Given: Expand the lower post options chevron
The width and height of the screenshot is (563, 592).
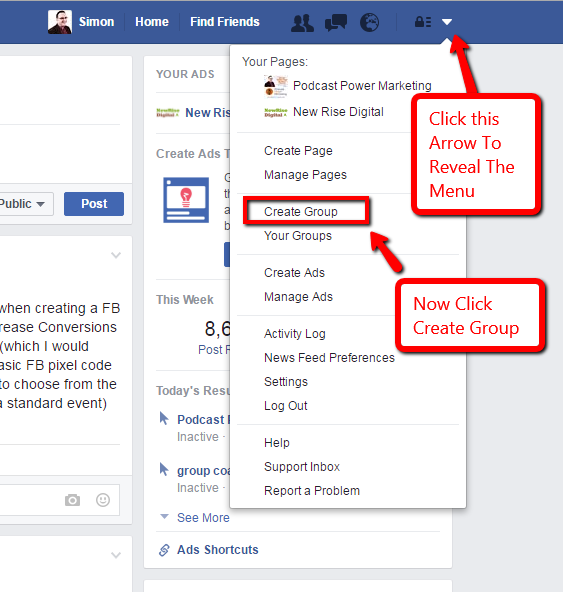Looking at the screenshot, I should 116,555.
